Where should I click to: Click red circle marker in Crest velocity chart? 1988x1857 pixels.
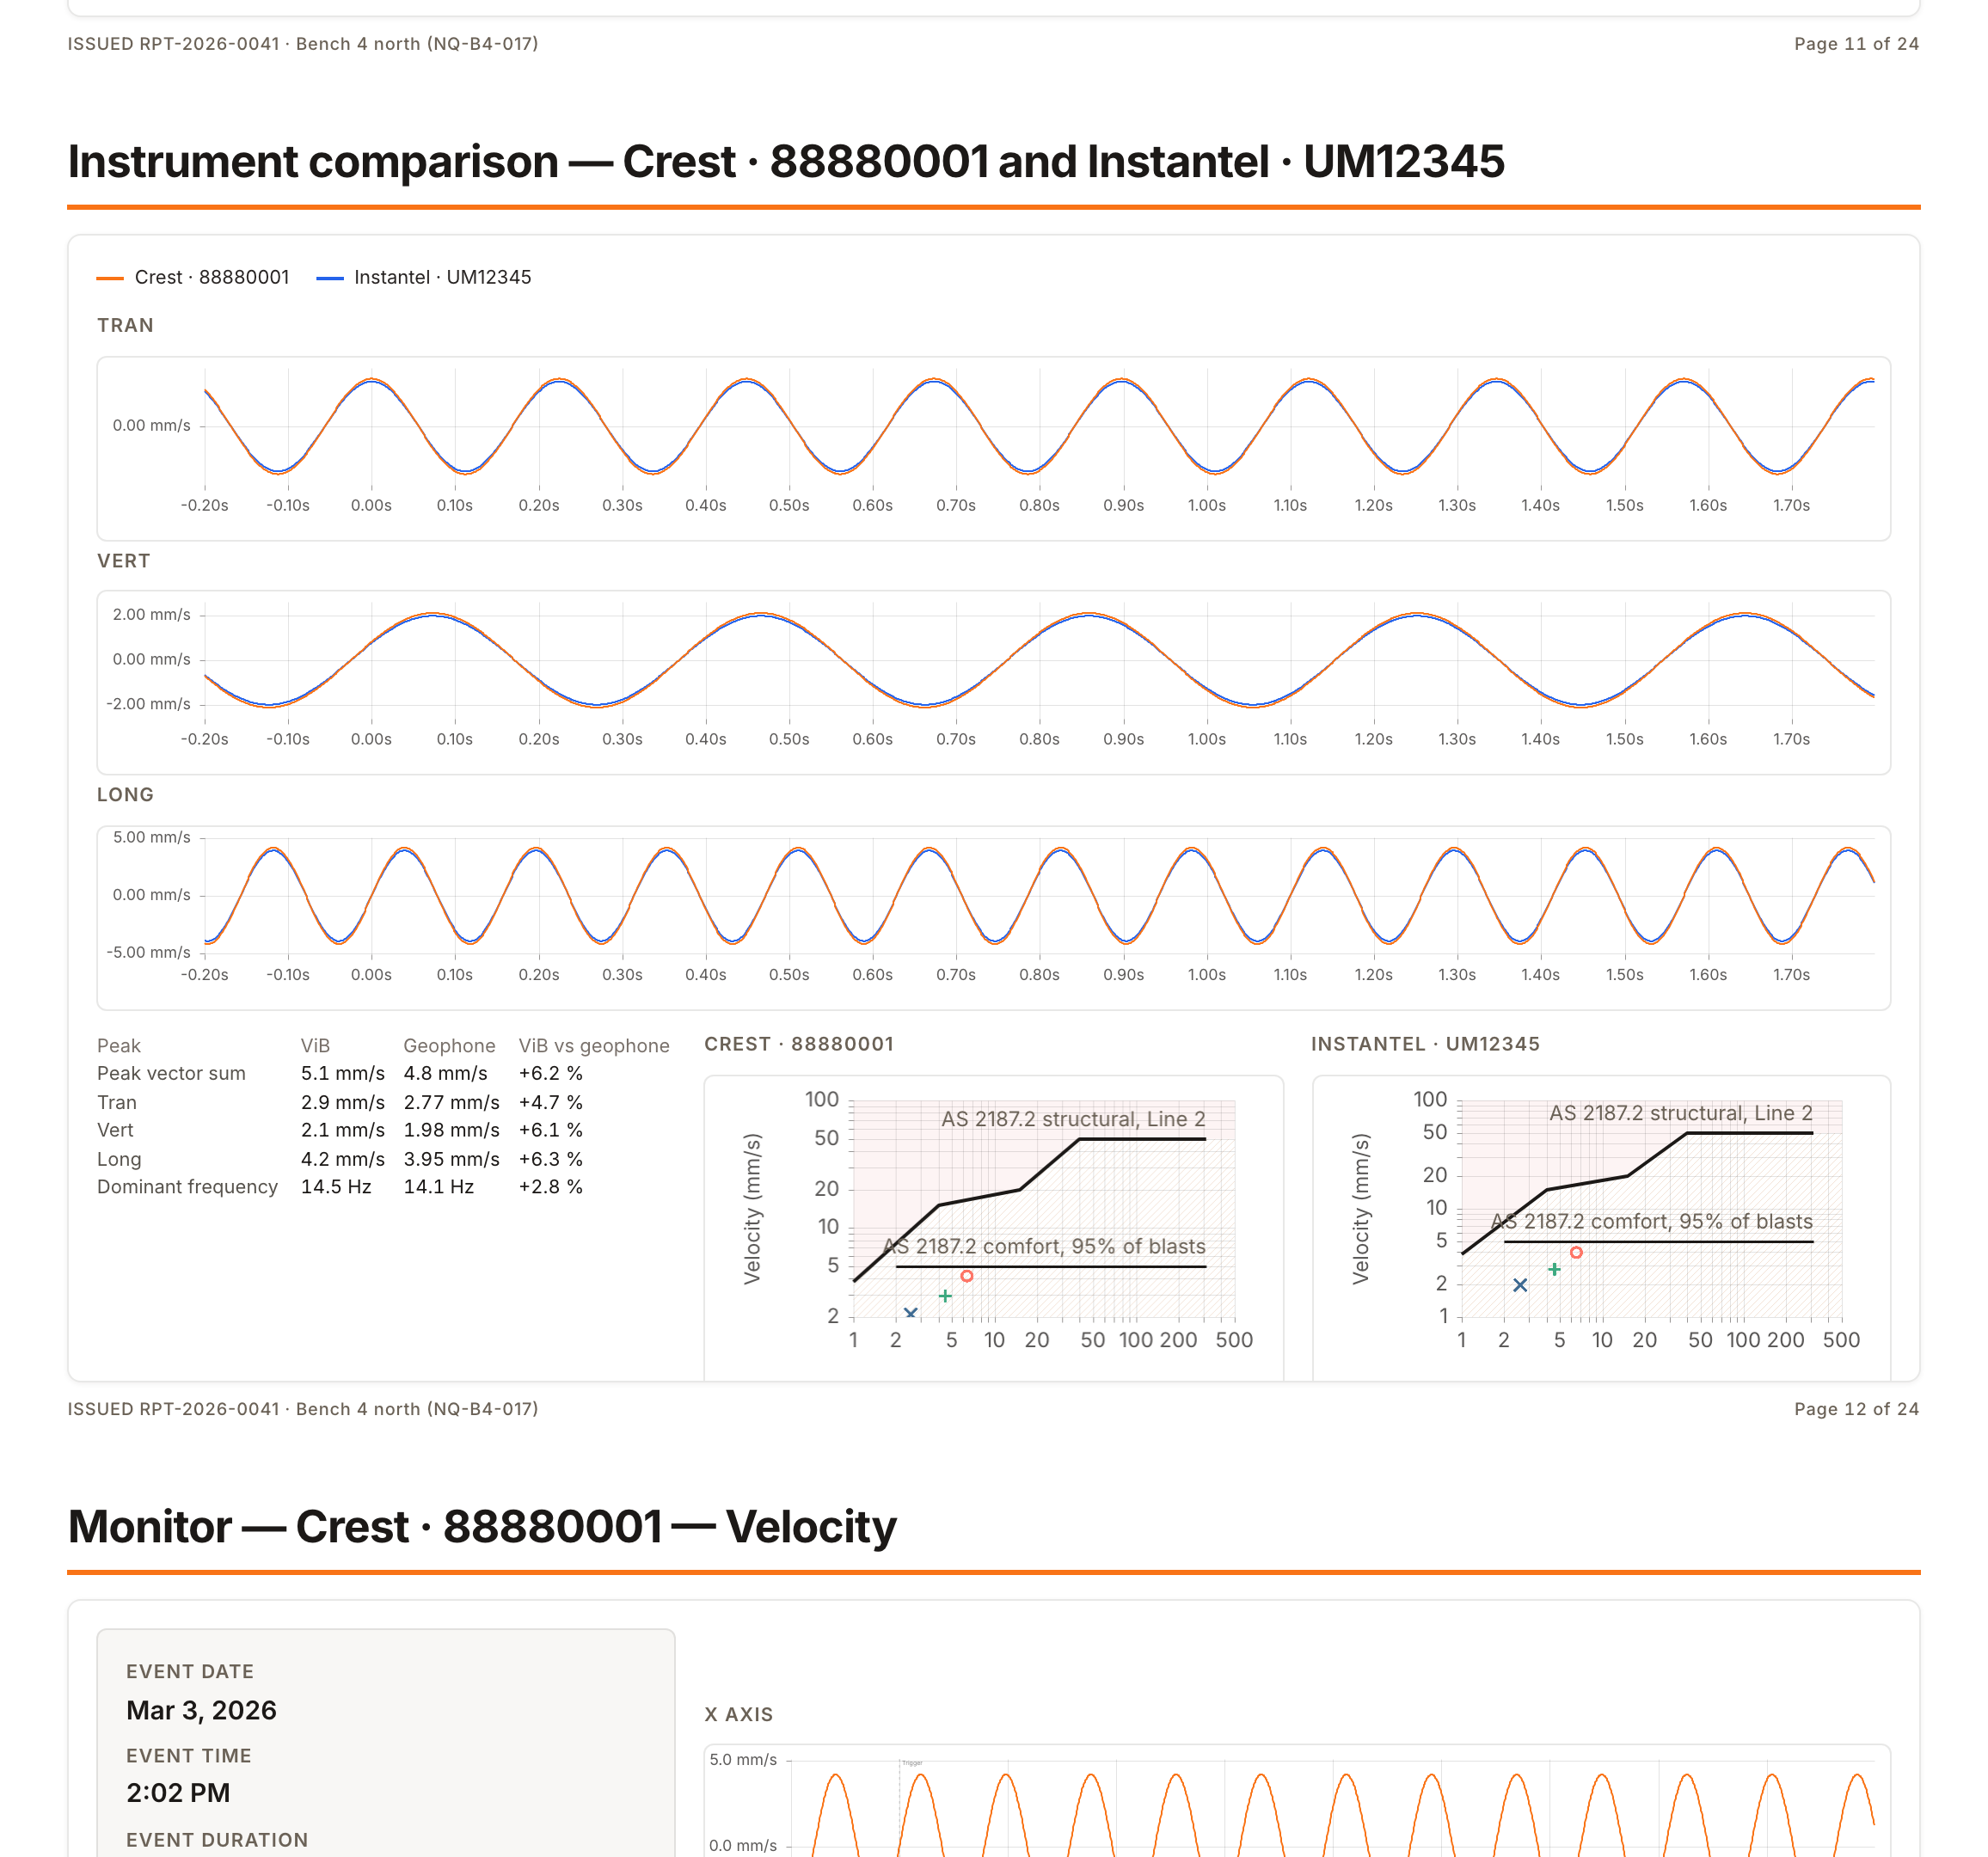coord(967,1276)
